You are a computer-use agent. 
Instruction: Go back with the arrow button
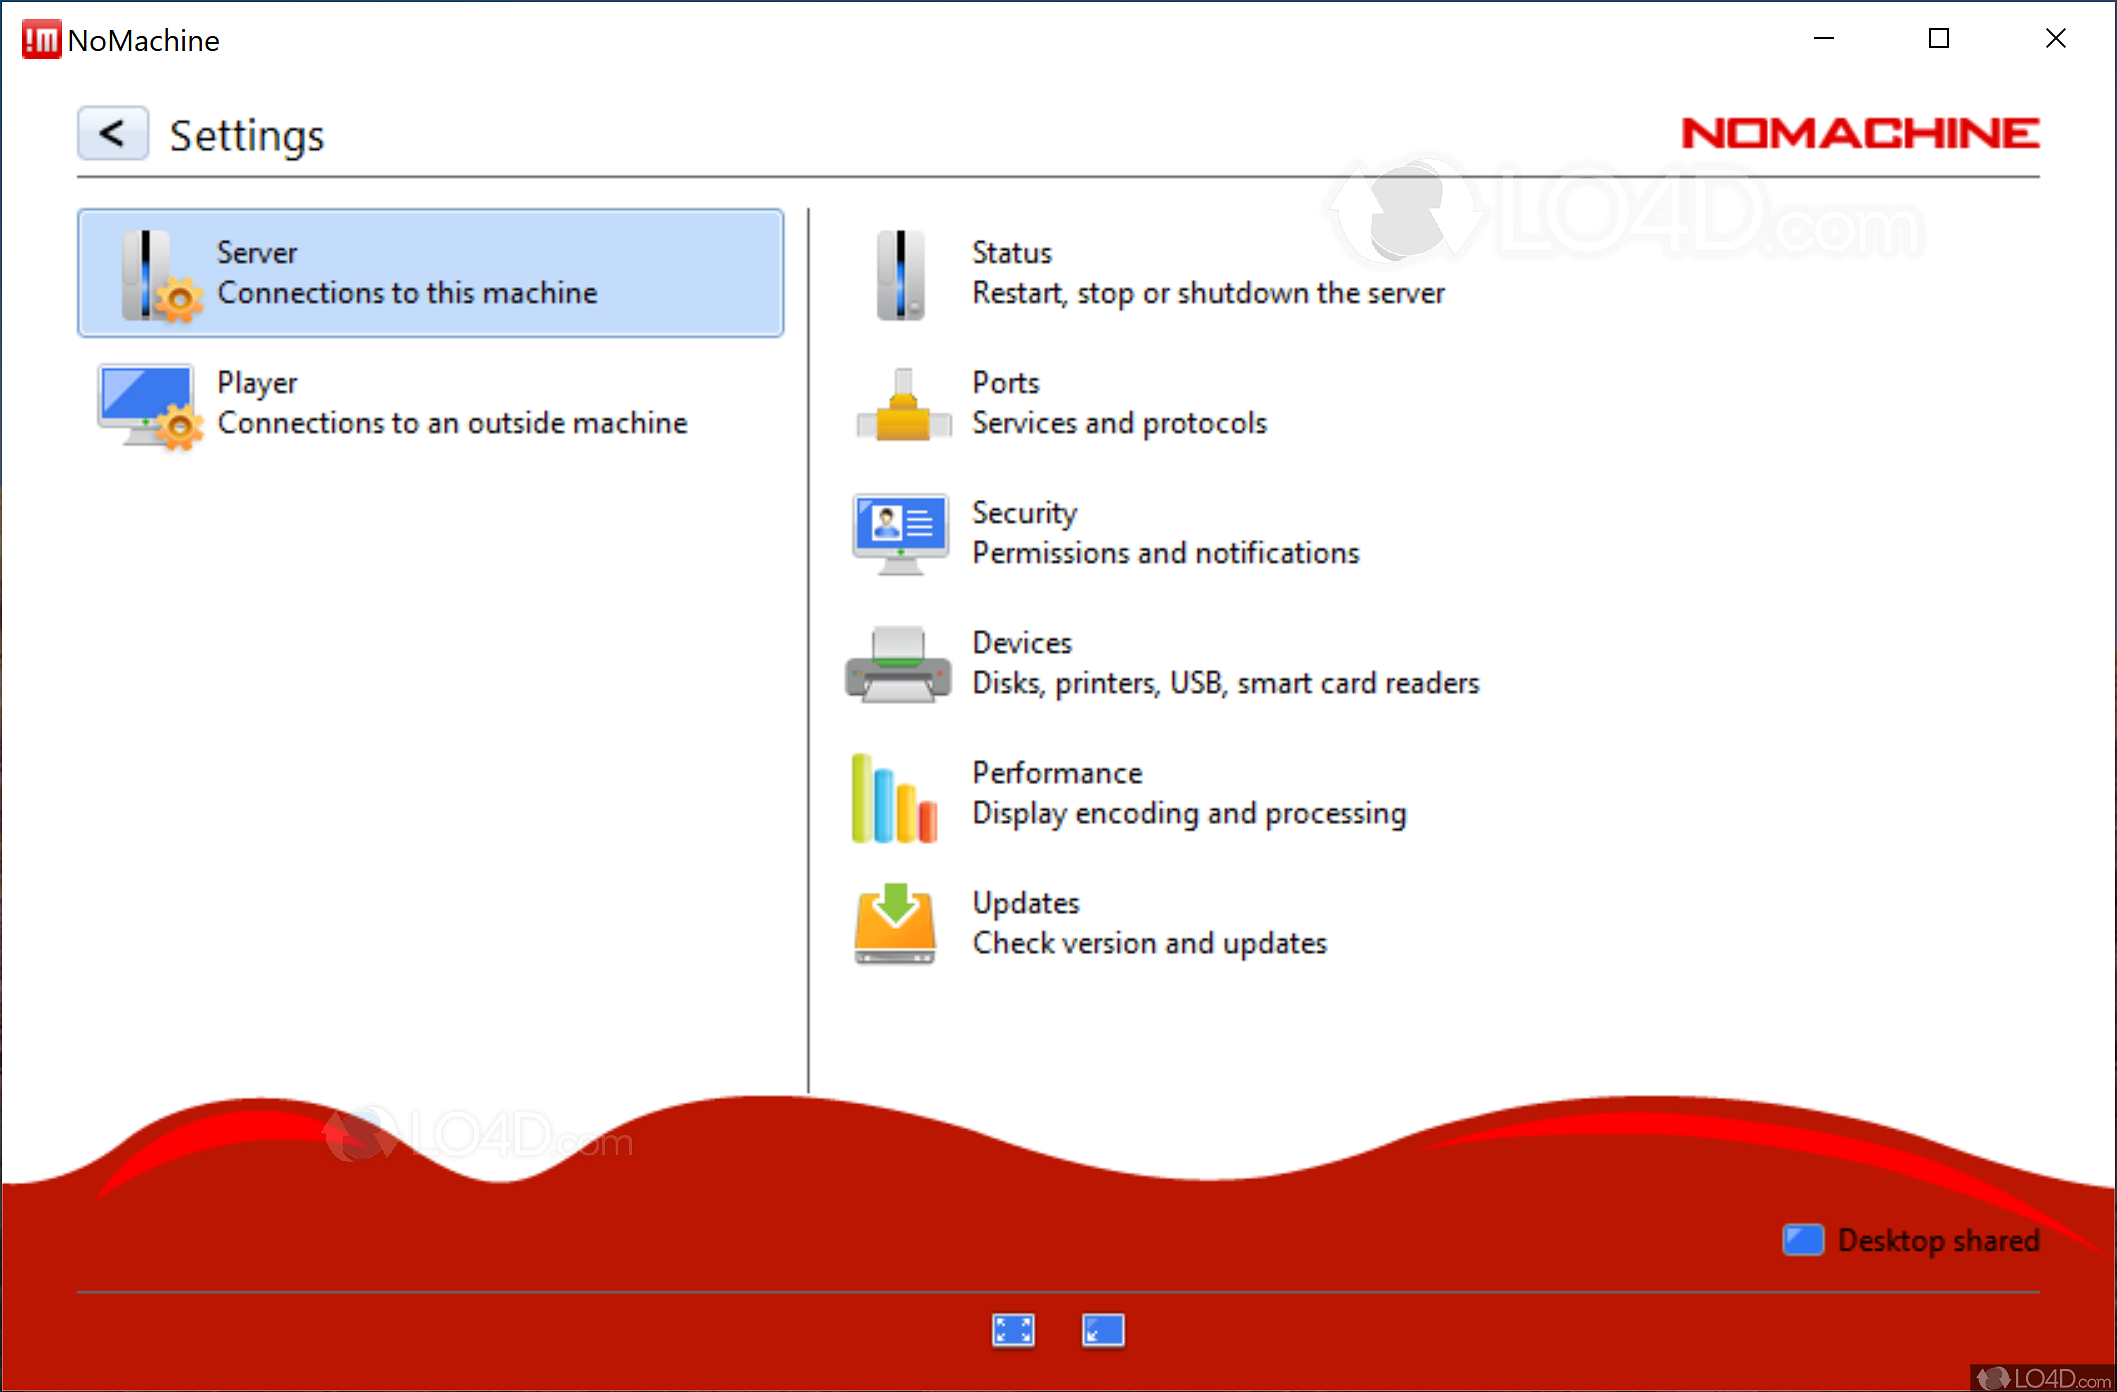point(113,133)
